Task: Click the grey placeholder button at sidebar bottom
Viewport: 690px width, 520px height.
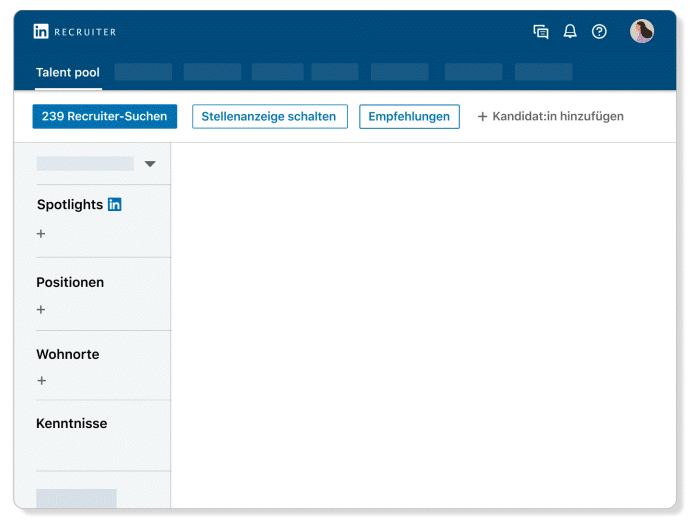Action: [76, 498]
